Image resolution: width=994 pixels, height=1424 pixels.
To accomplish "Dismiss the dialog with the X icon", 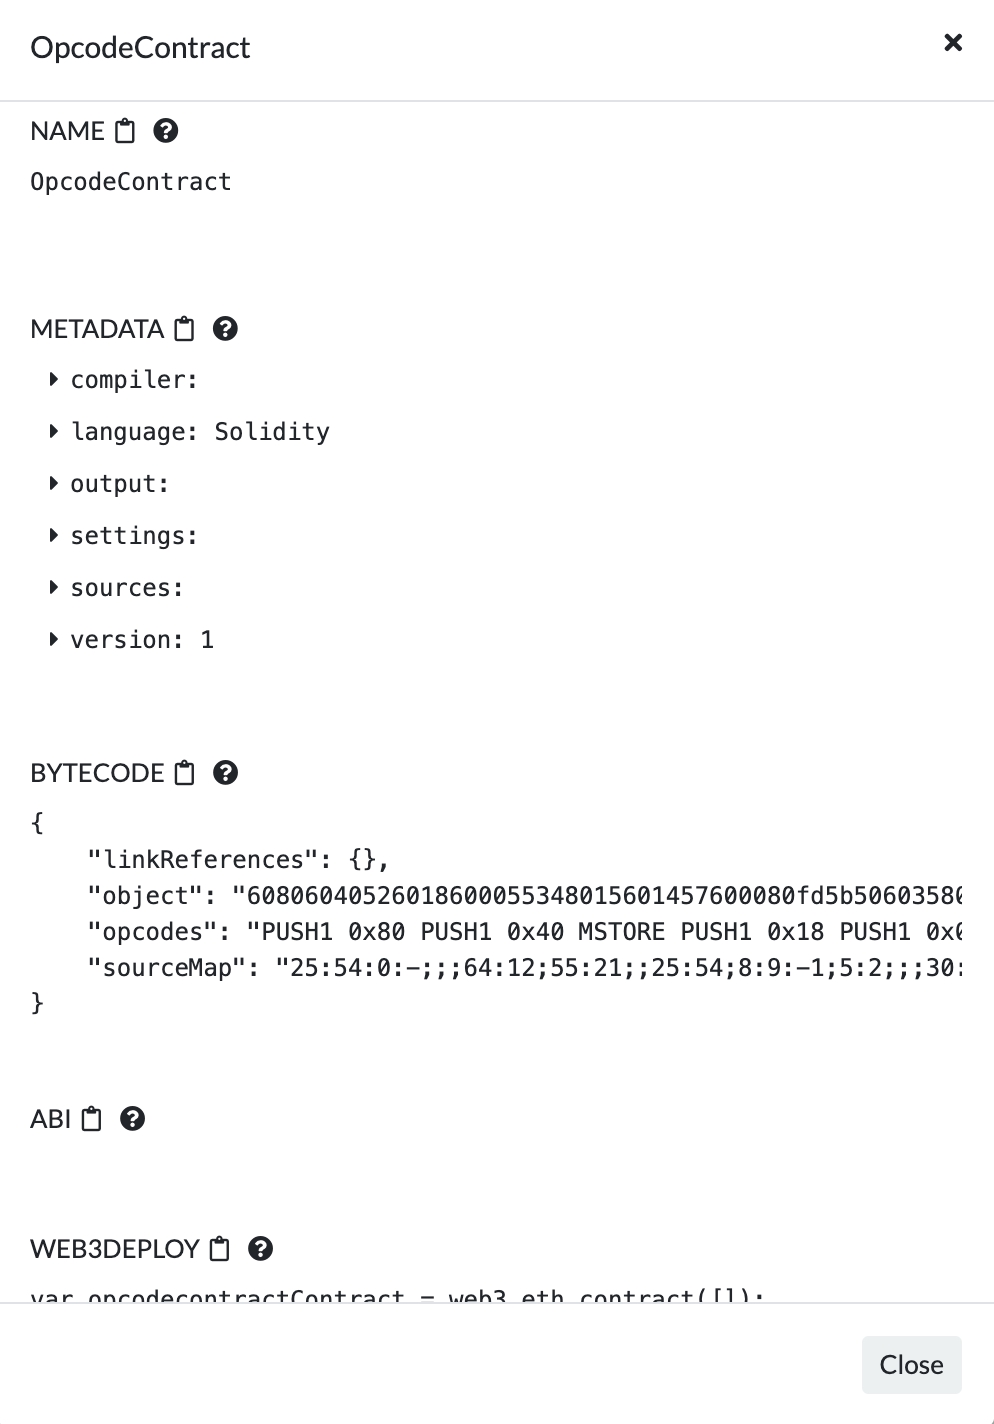I will [x=953, y=42].
